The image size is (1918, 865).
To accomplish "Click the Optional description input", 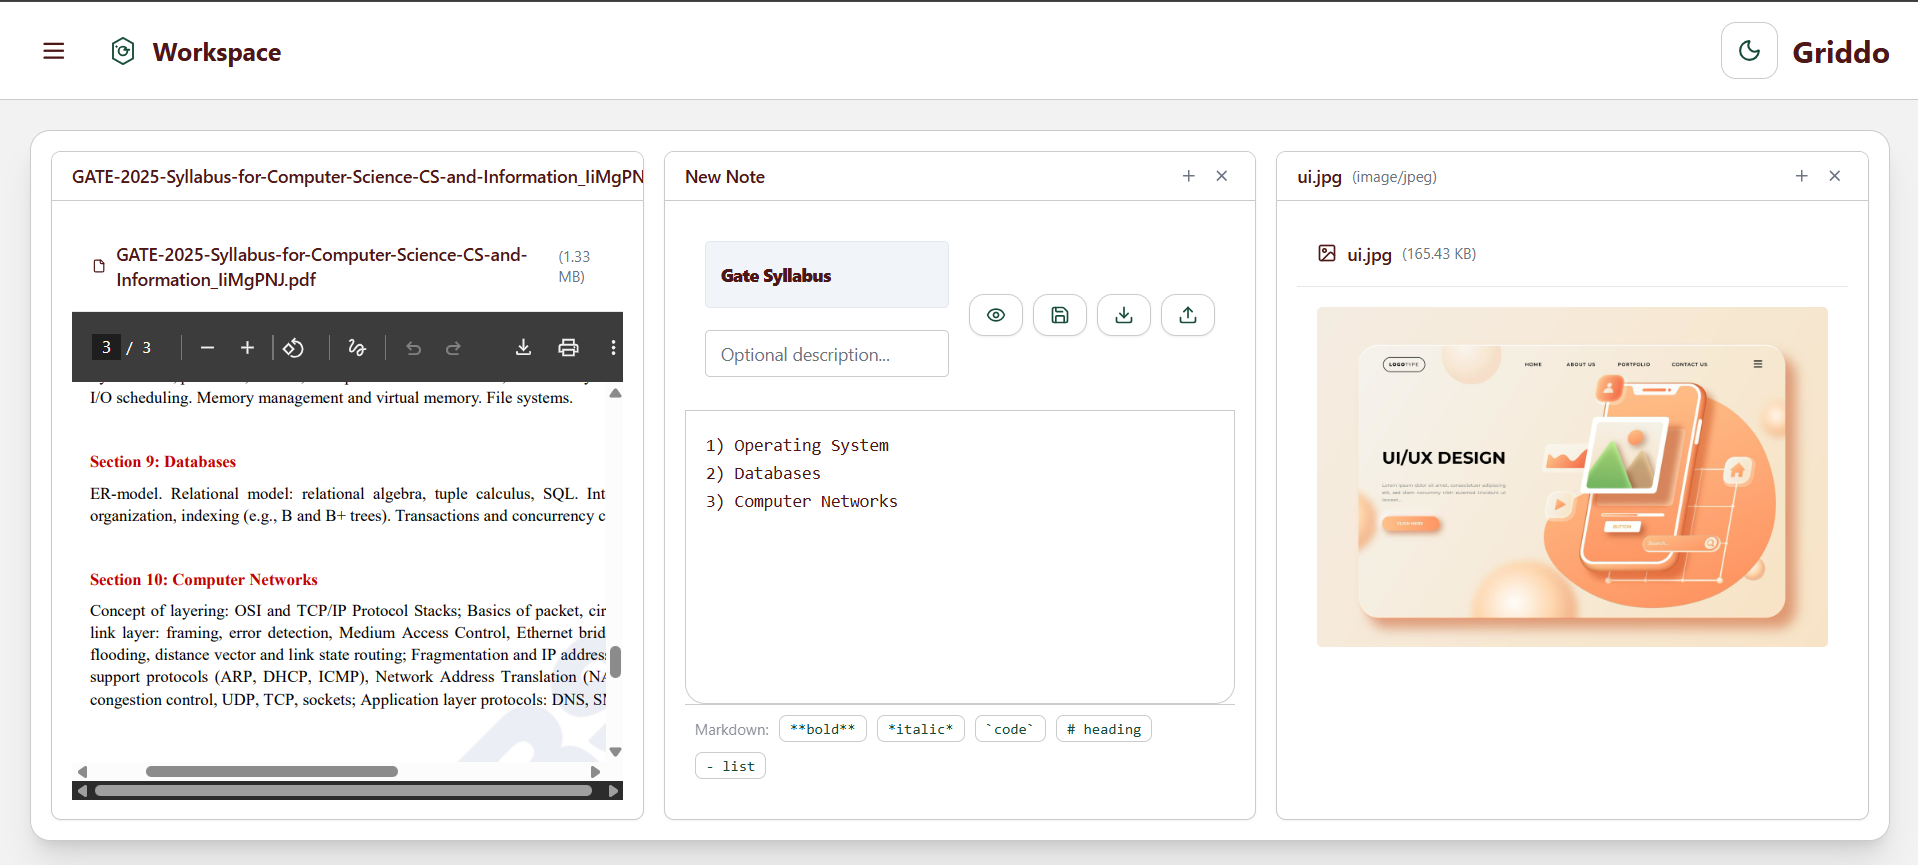I will coord(827,354).
